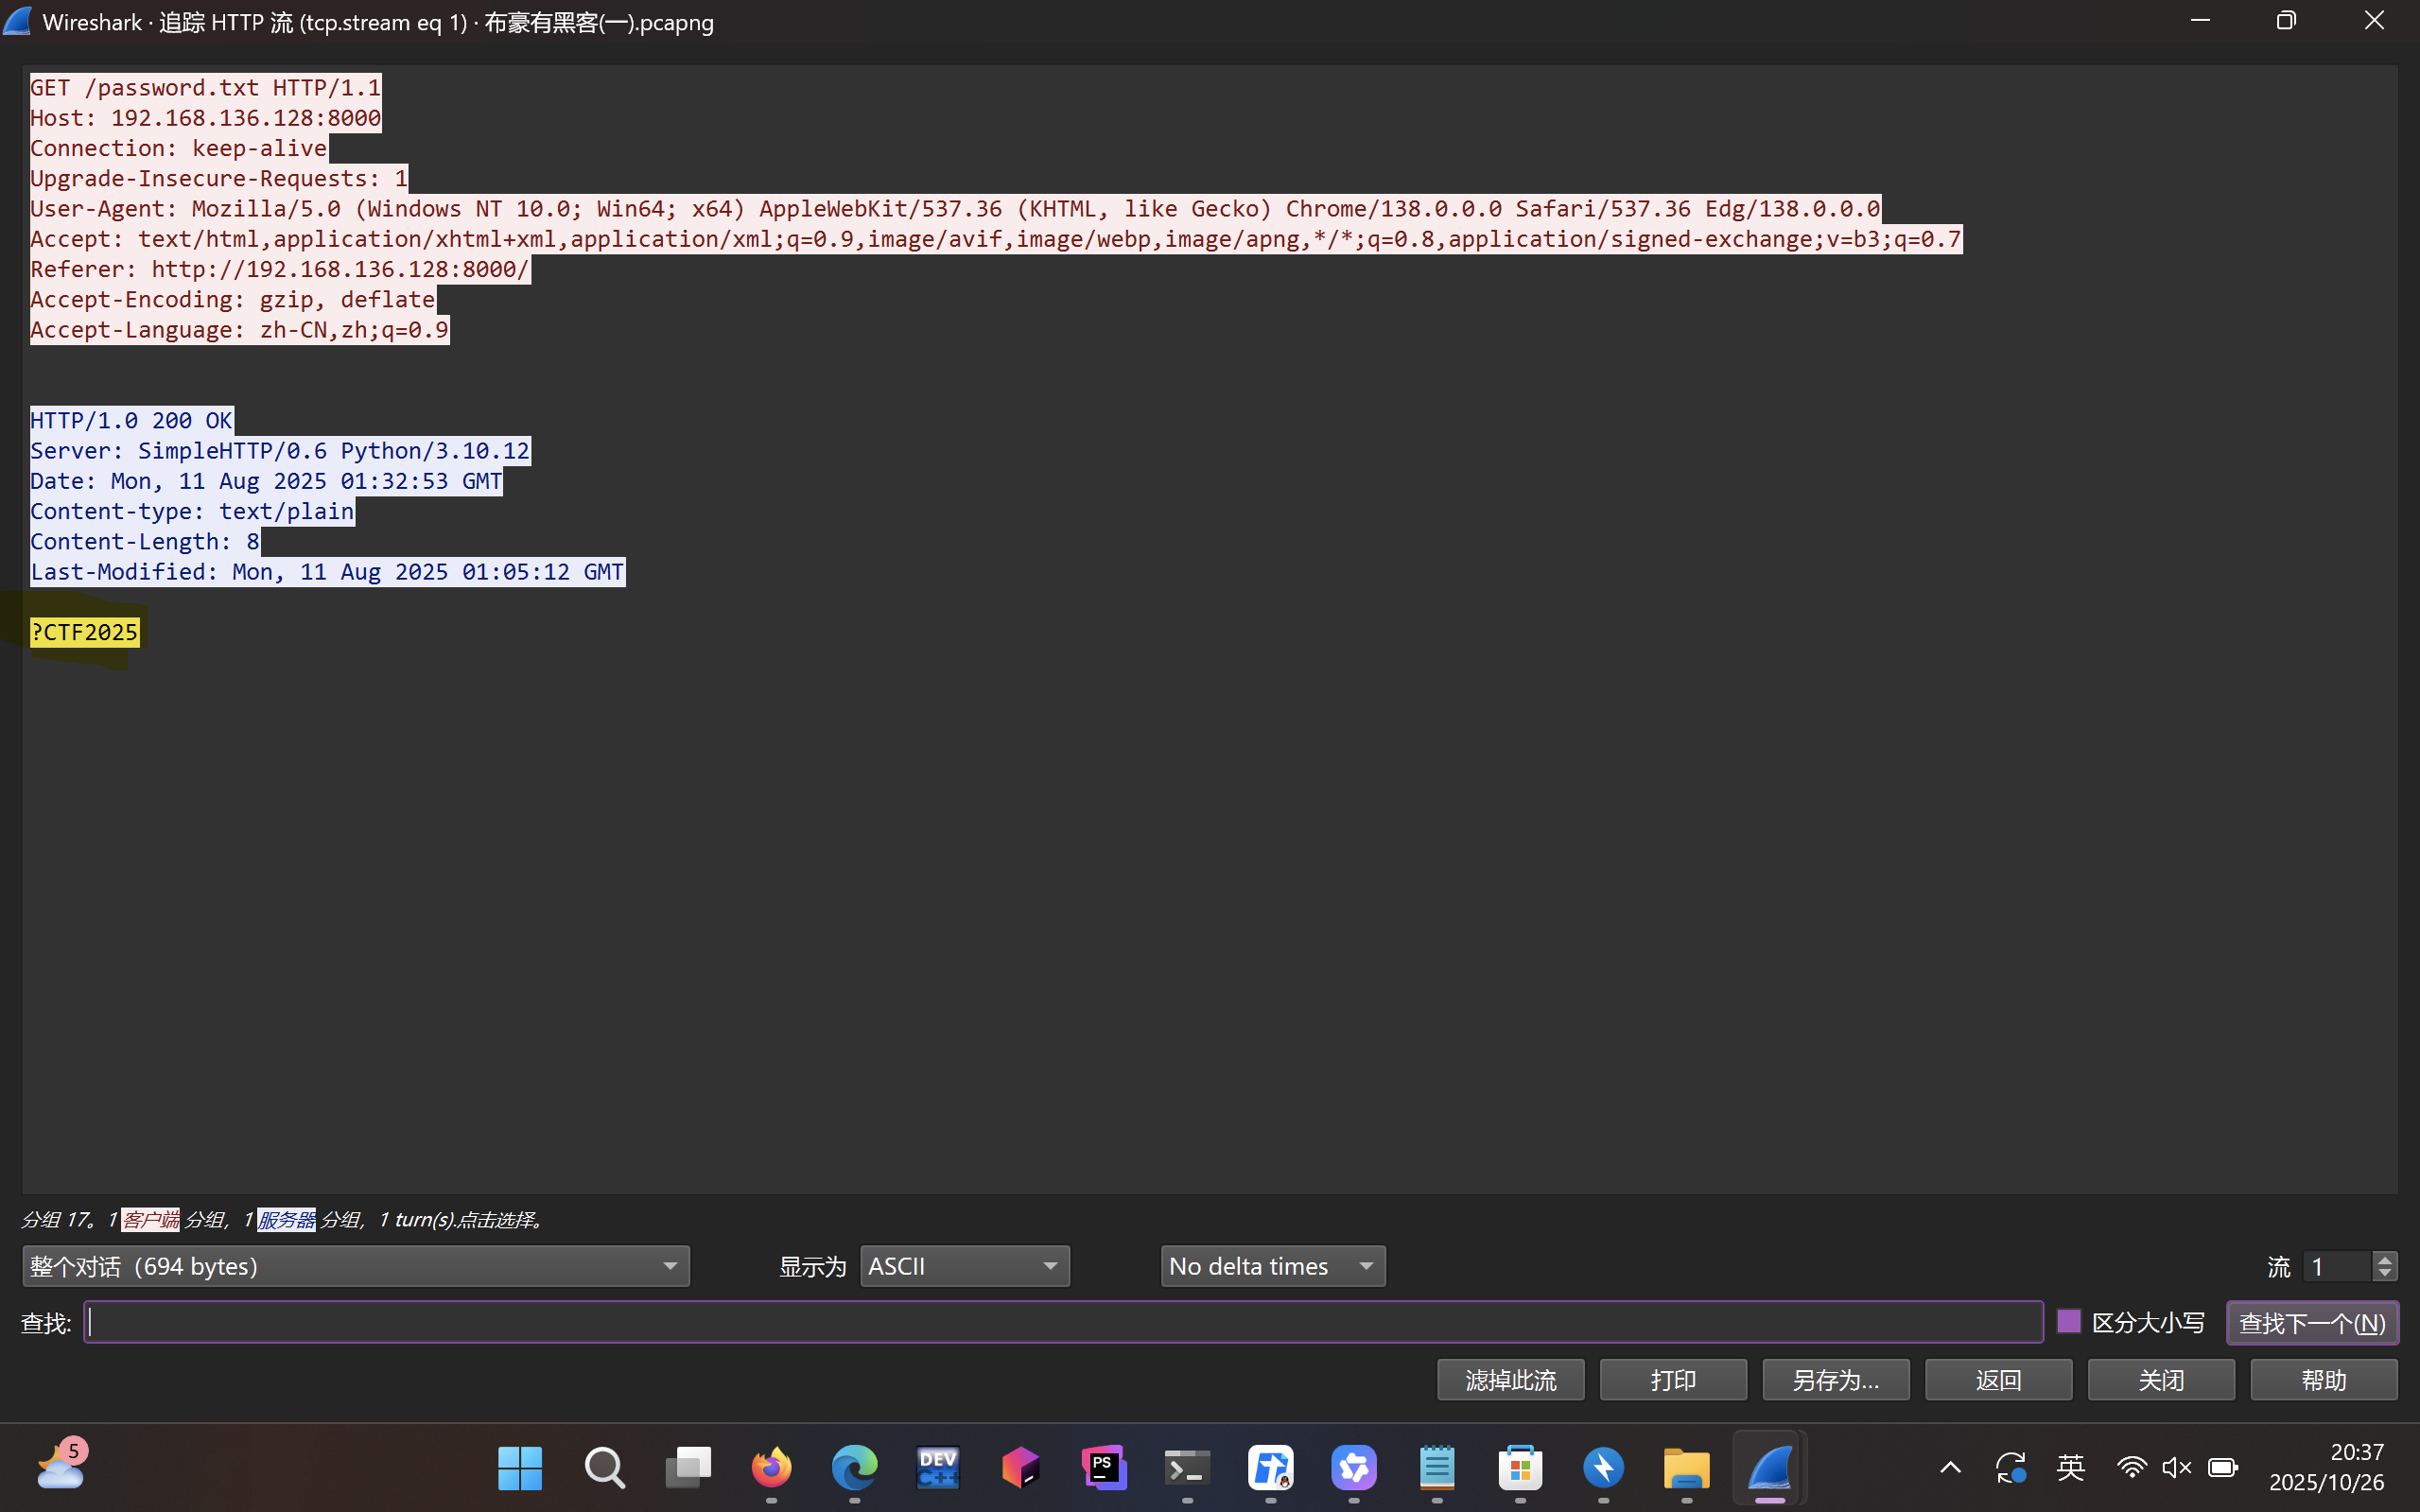Click the 打印 print button
Image resolution: width=2420 pixels, height=1512 pixels.
click(x=1674, y=1380)
